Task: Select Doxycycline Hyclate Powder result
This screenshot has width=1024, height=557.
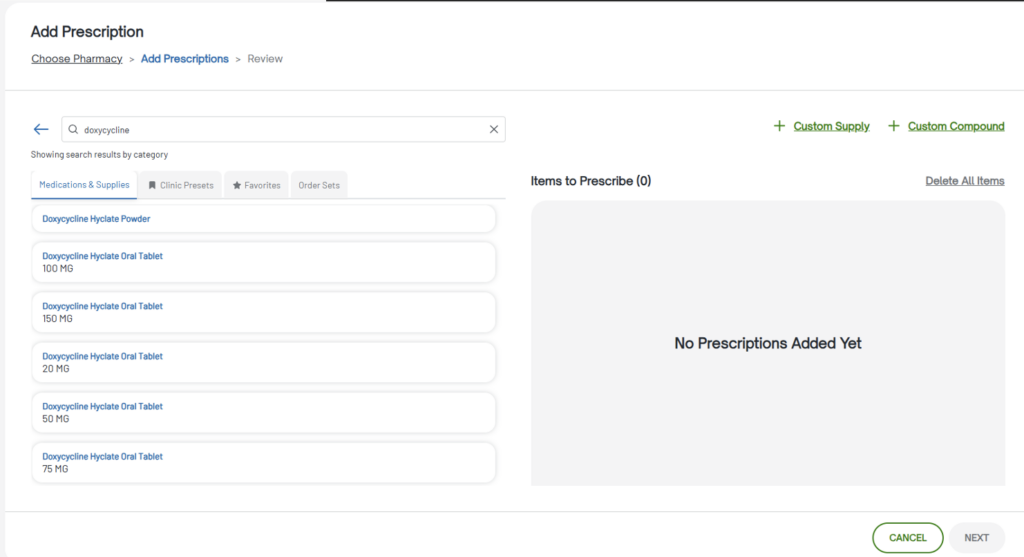Action: (264, 218)
